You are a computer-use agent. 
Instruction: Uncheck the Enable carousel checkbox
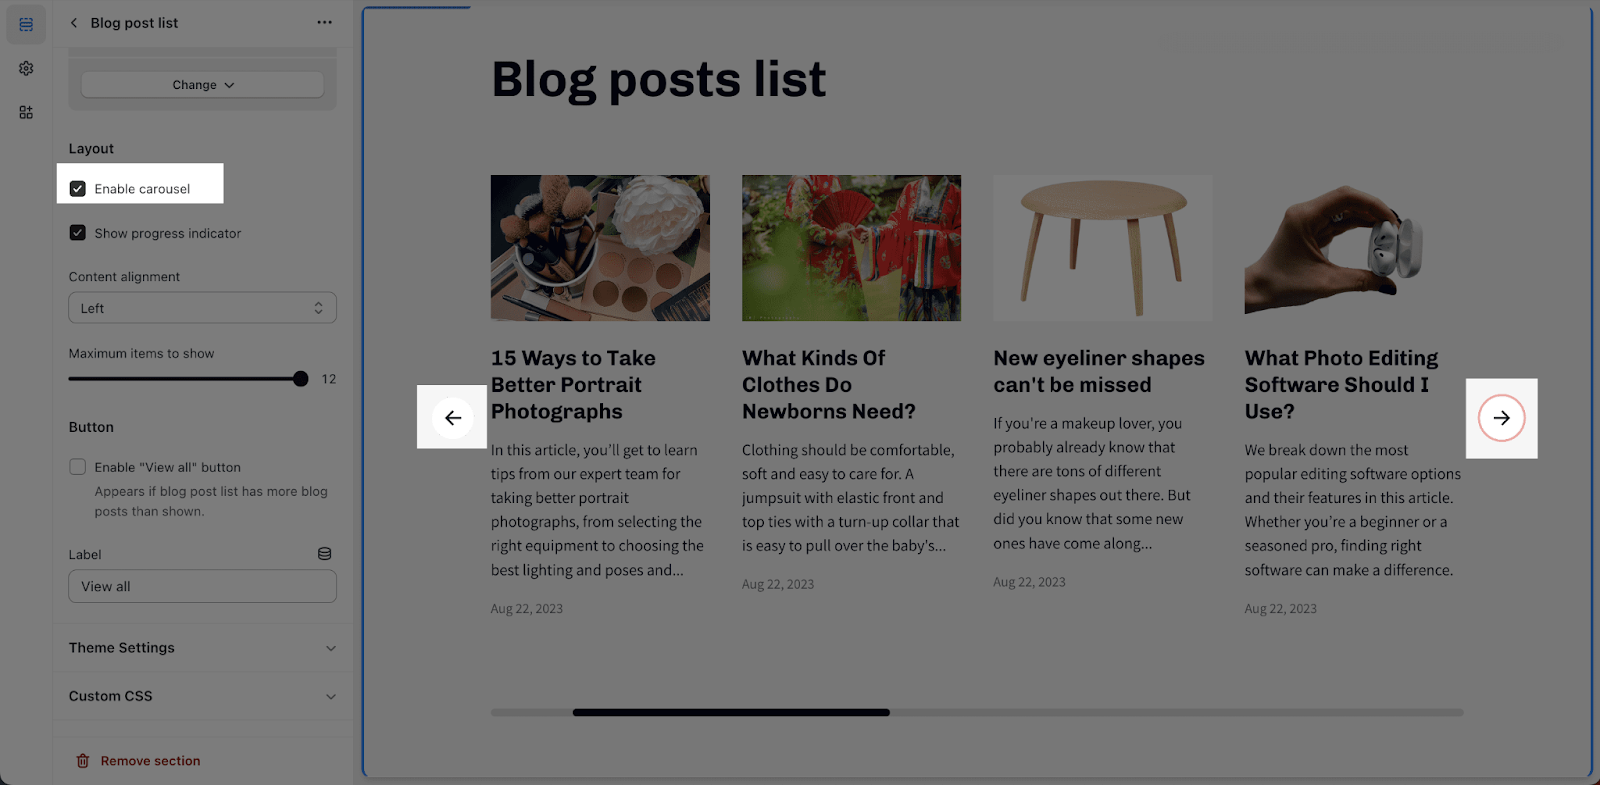[77, 189]
